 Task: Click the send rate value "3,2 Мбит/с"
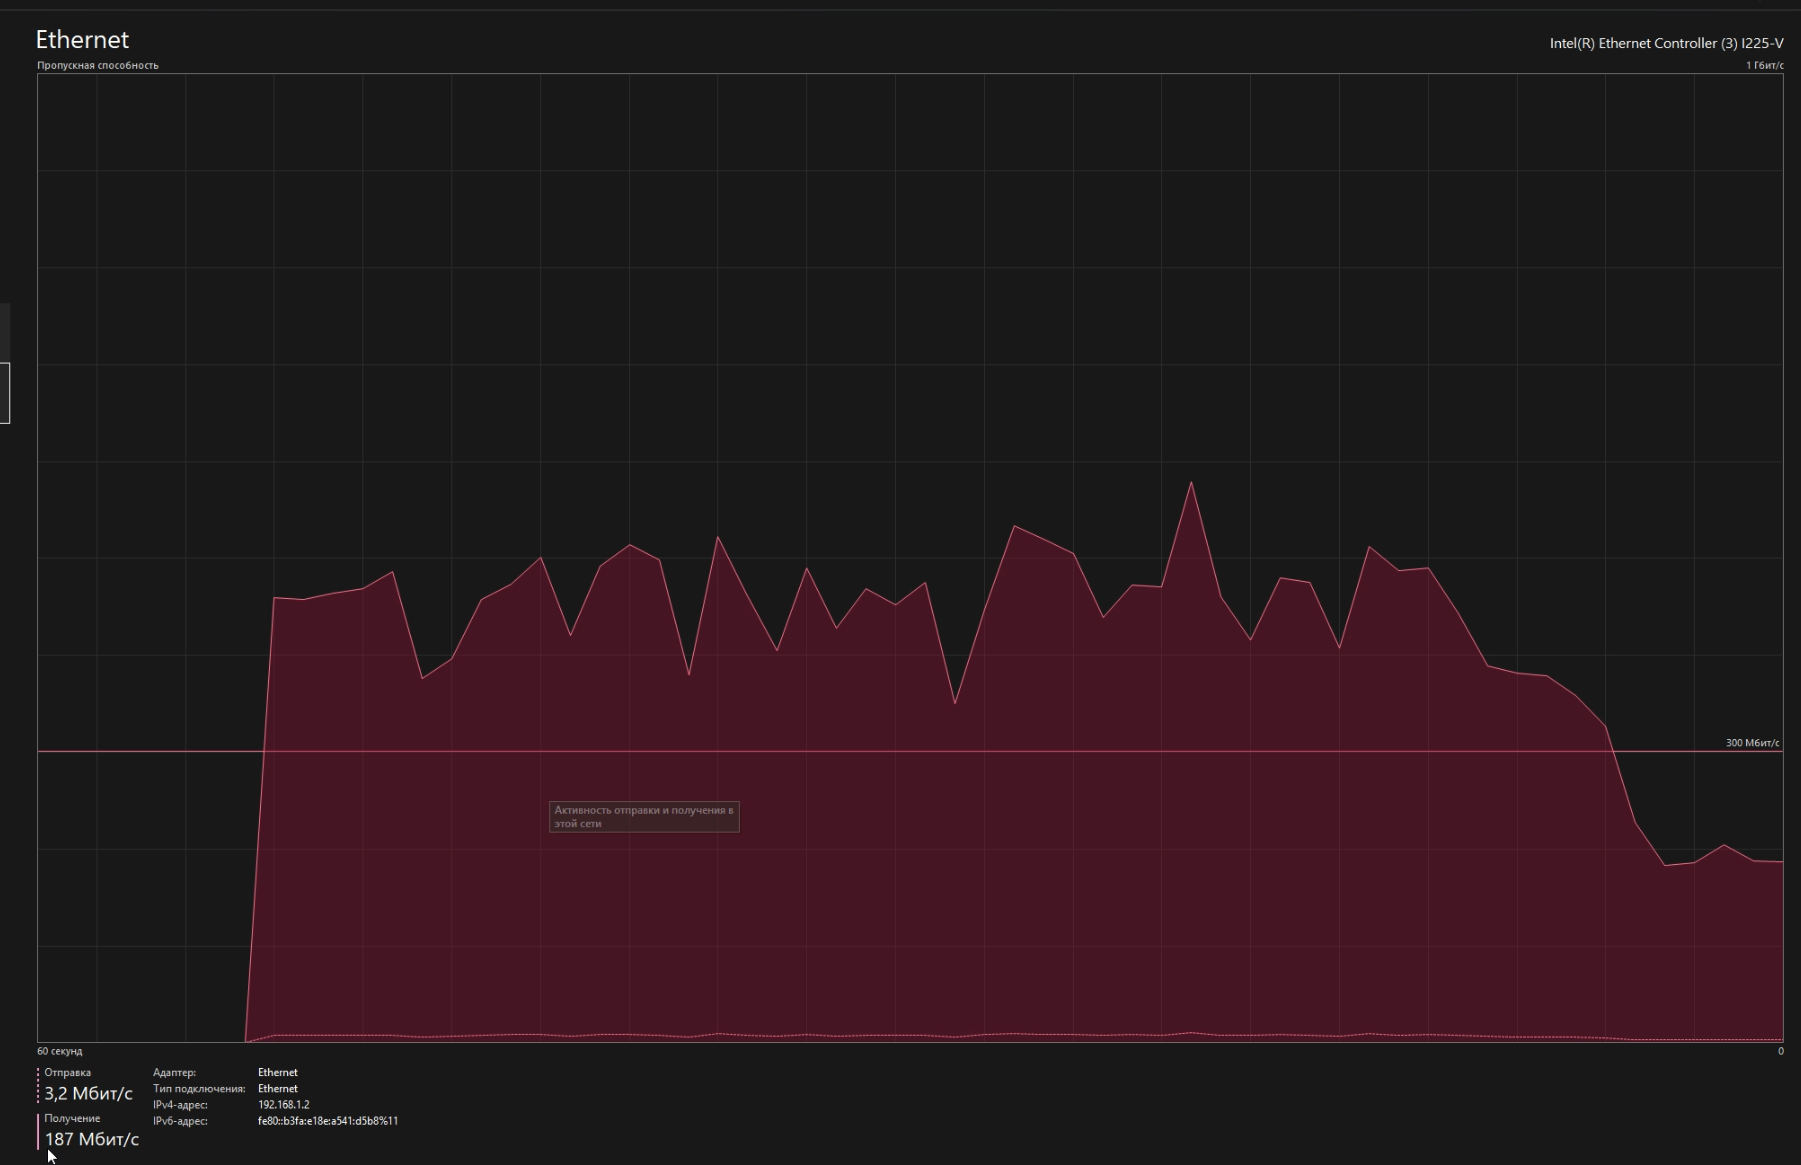click(x=88, y=1093)
